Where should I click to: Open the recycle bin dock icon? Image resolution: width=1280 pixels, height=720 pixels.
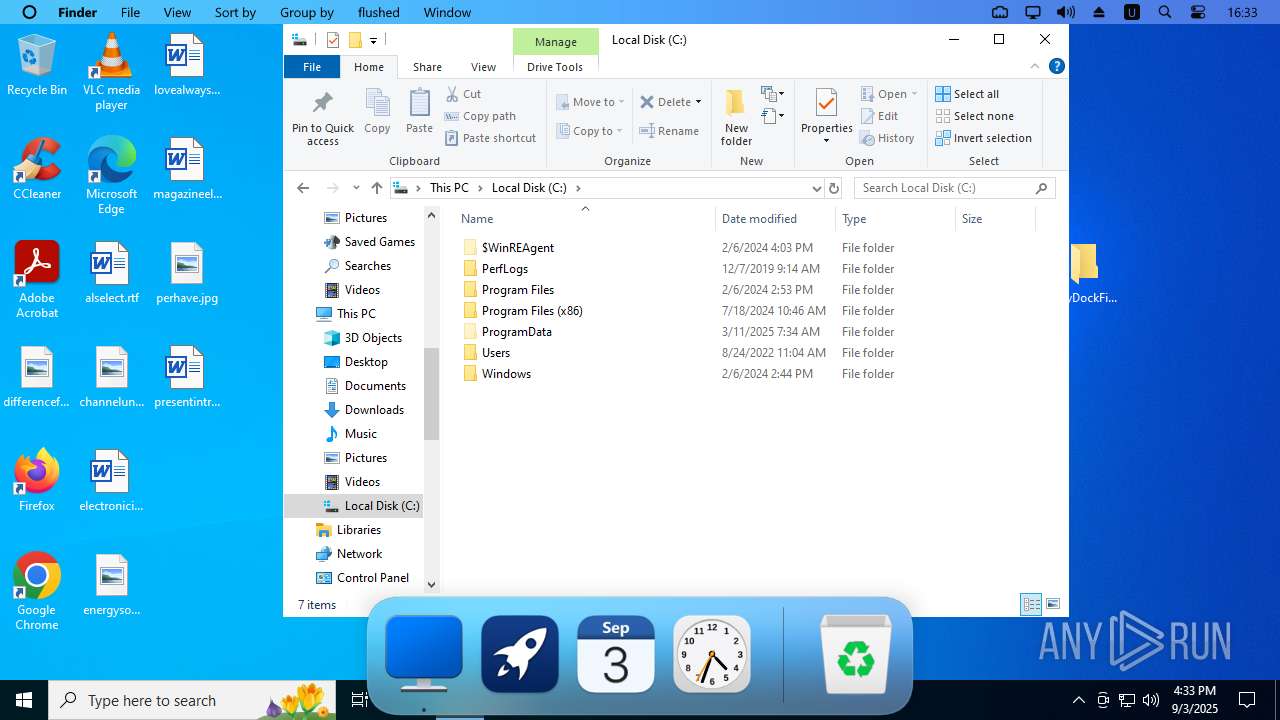click(x=856, y=655)
